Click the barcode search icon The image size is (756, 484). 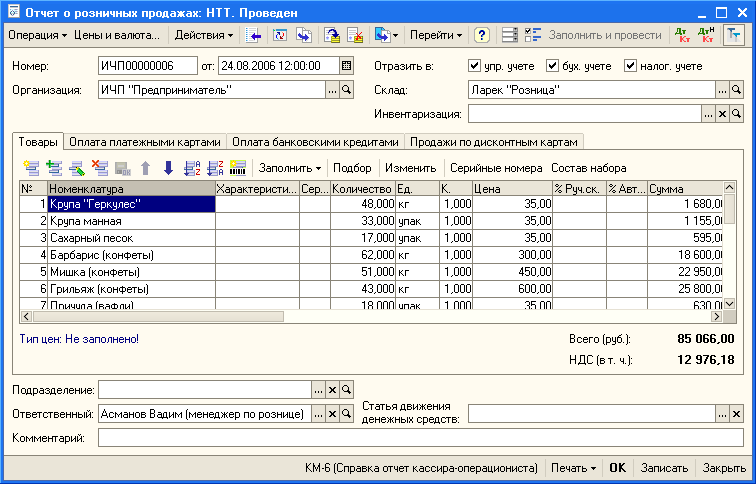click(238, 168)
